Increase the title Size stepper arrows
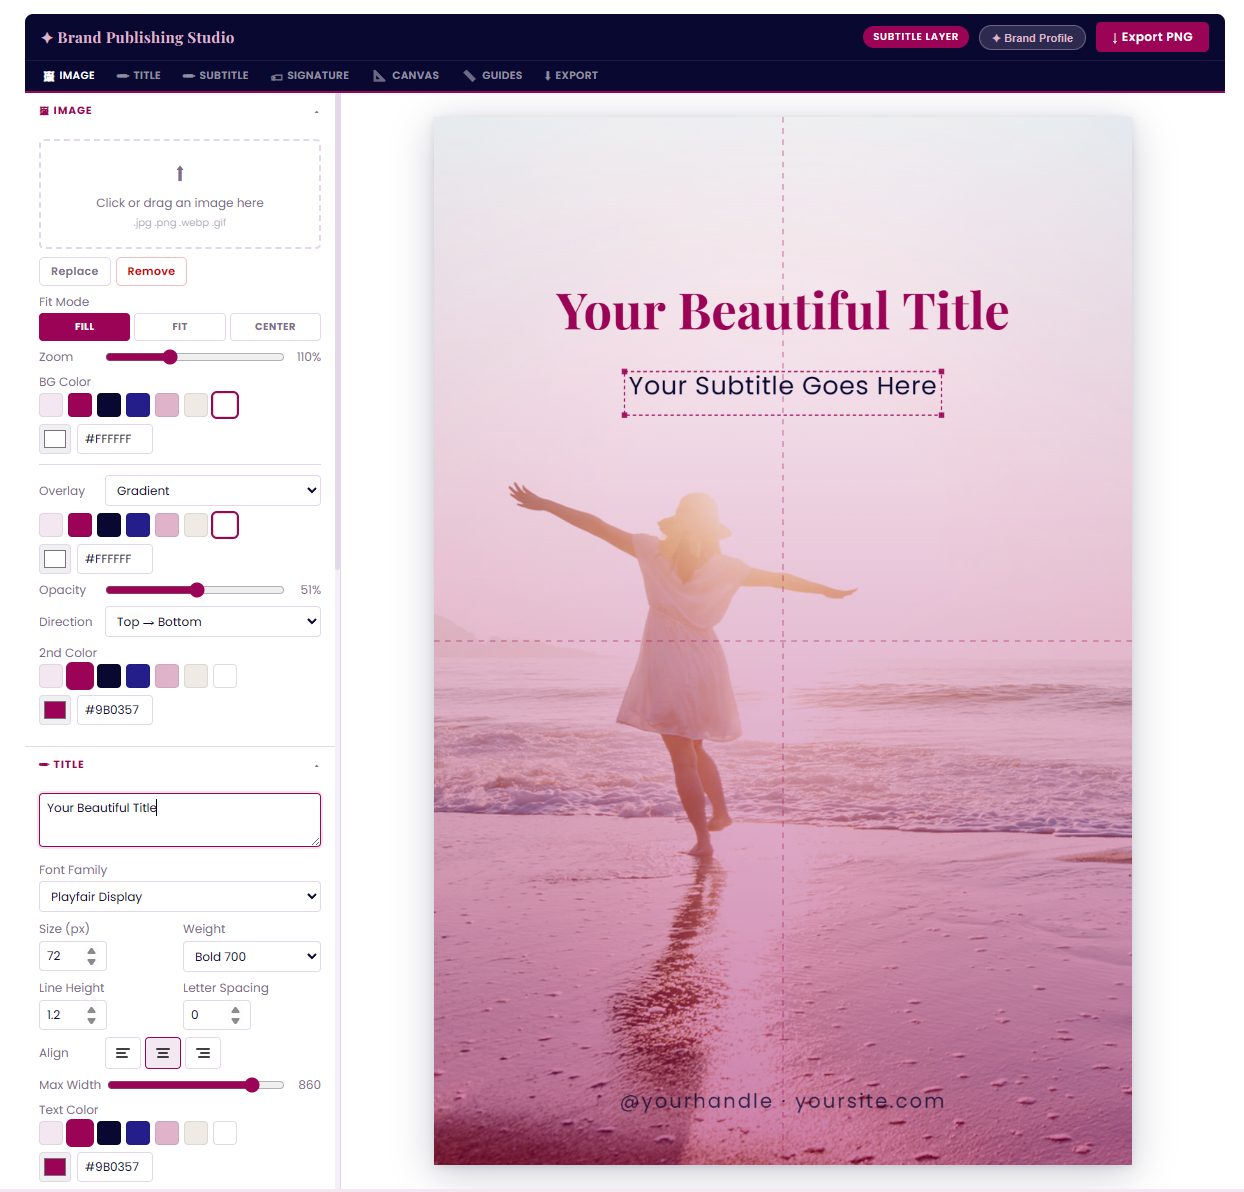1244x1192 pixels. point(92,951)
